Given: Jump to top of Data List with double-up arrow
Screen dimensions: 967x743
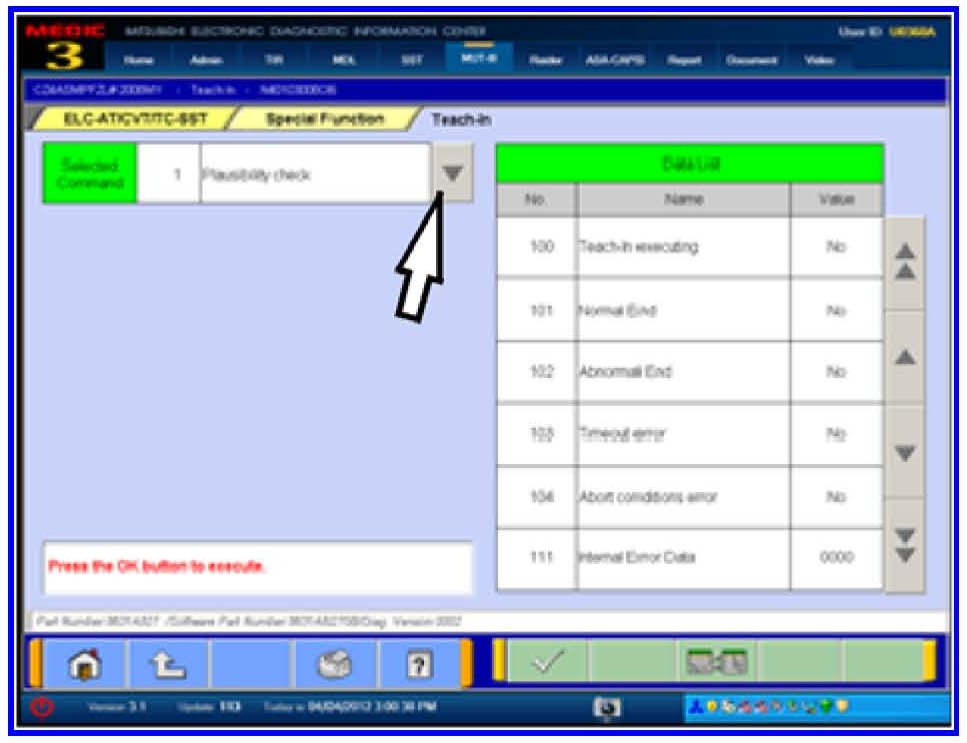Looking at the screenshot, I should coord(905,263).
